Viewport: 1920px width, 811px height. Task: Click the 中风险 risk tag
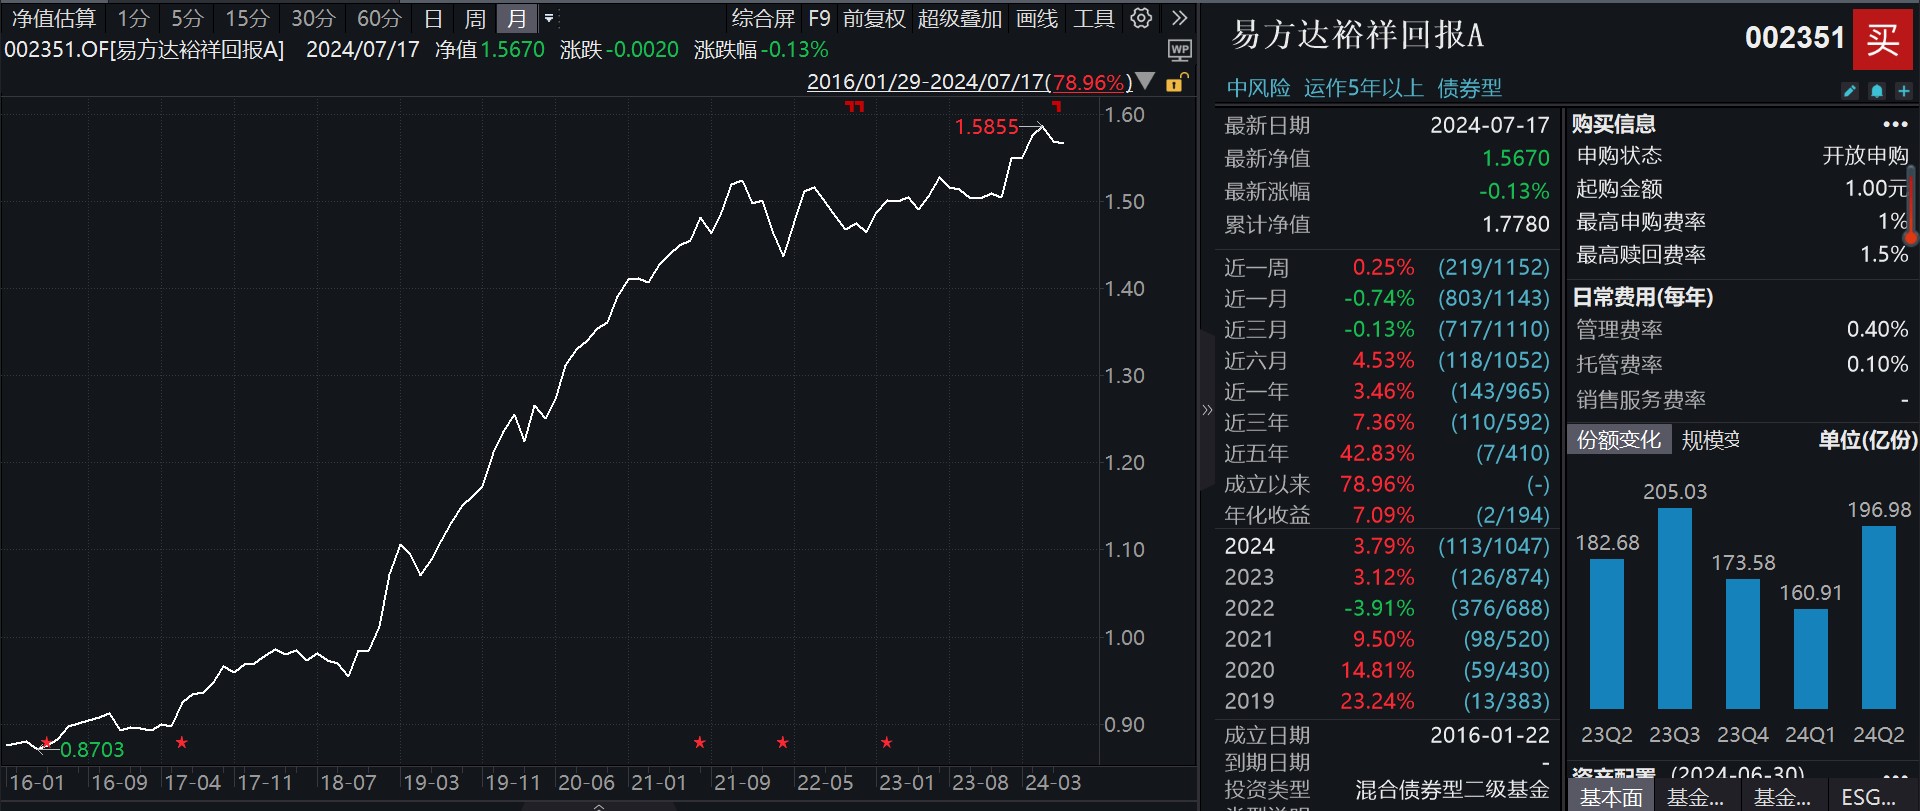pyautogui.click(x=1258, y=88)
